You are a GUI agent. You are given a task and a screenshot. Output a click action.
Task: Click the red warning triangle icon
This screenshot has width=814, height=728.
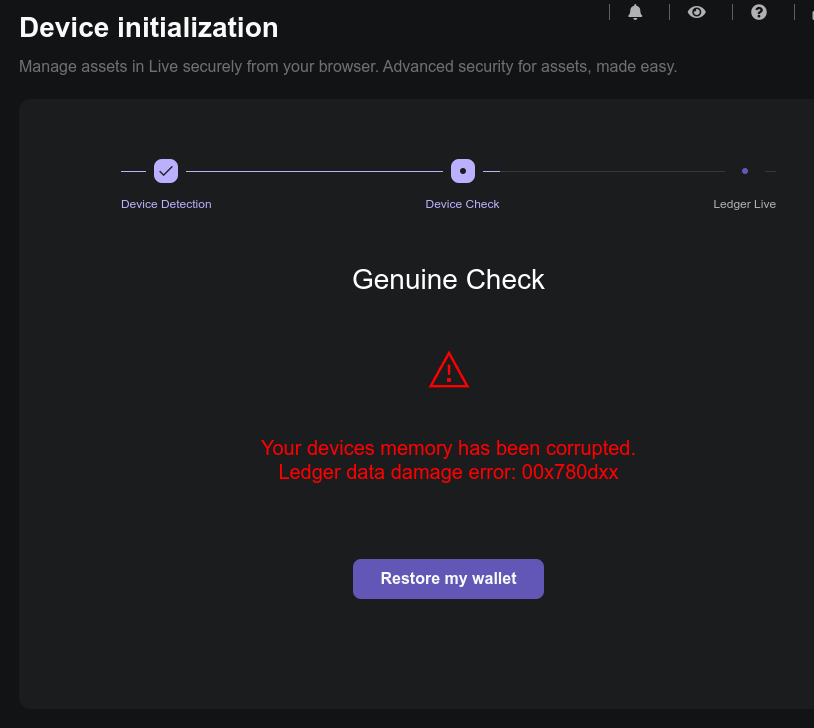click(x=449, y=370)
